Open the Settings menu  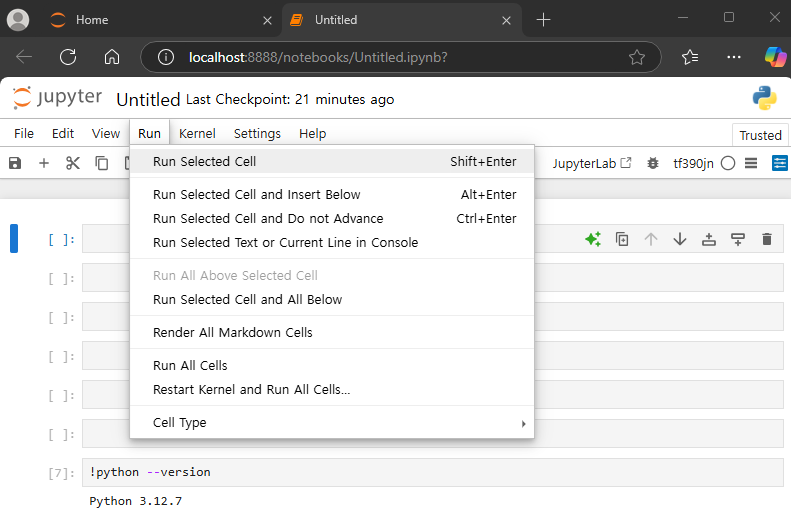coord(257,134)
